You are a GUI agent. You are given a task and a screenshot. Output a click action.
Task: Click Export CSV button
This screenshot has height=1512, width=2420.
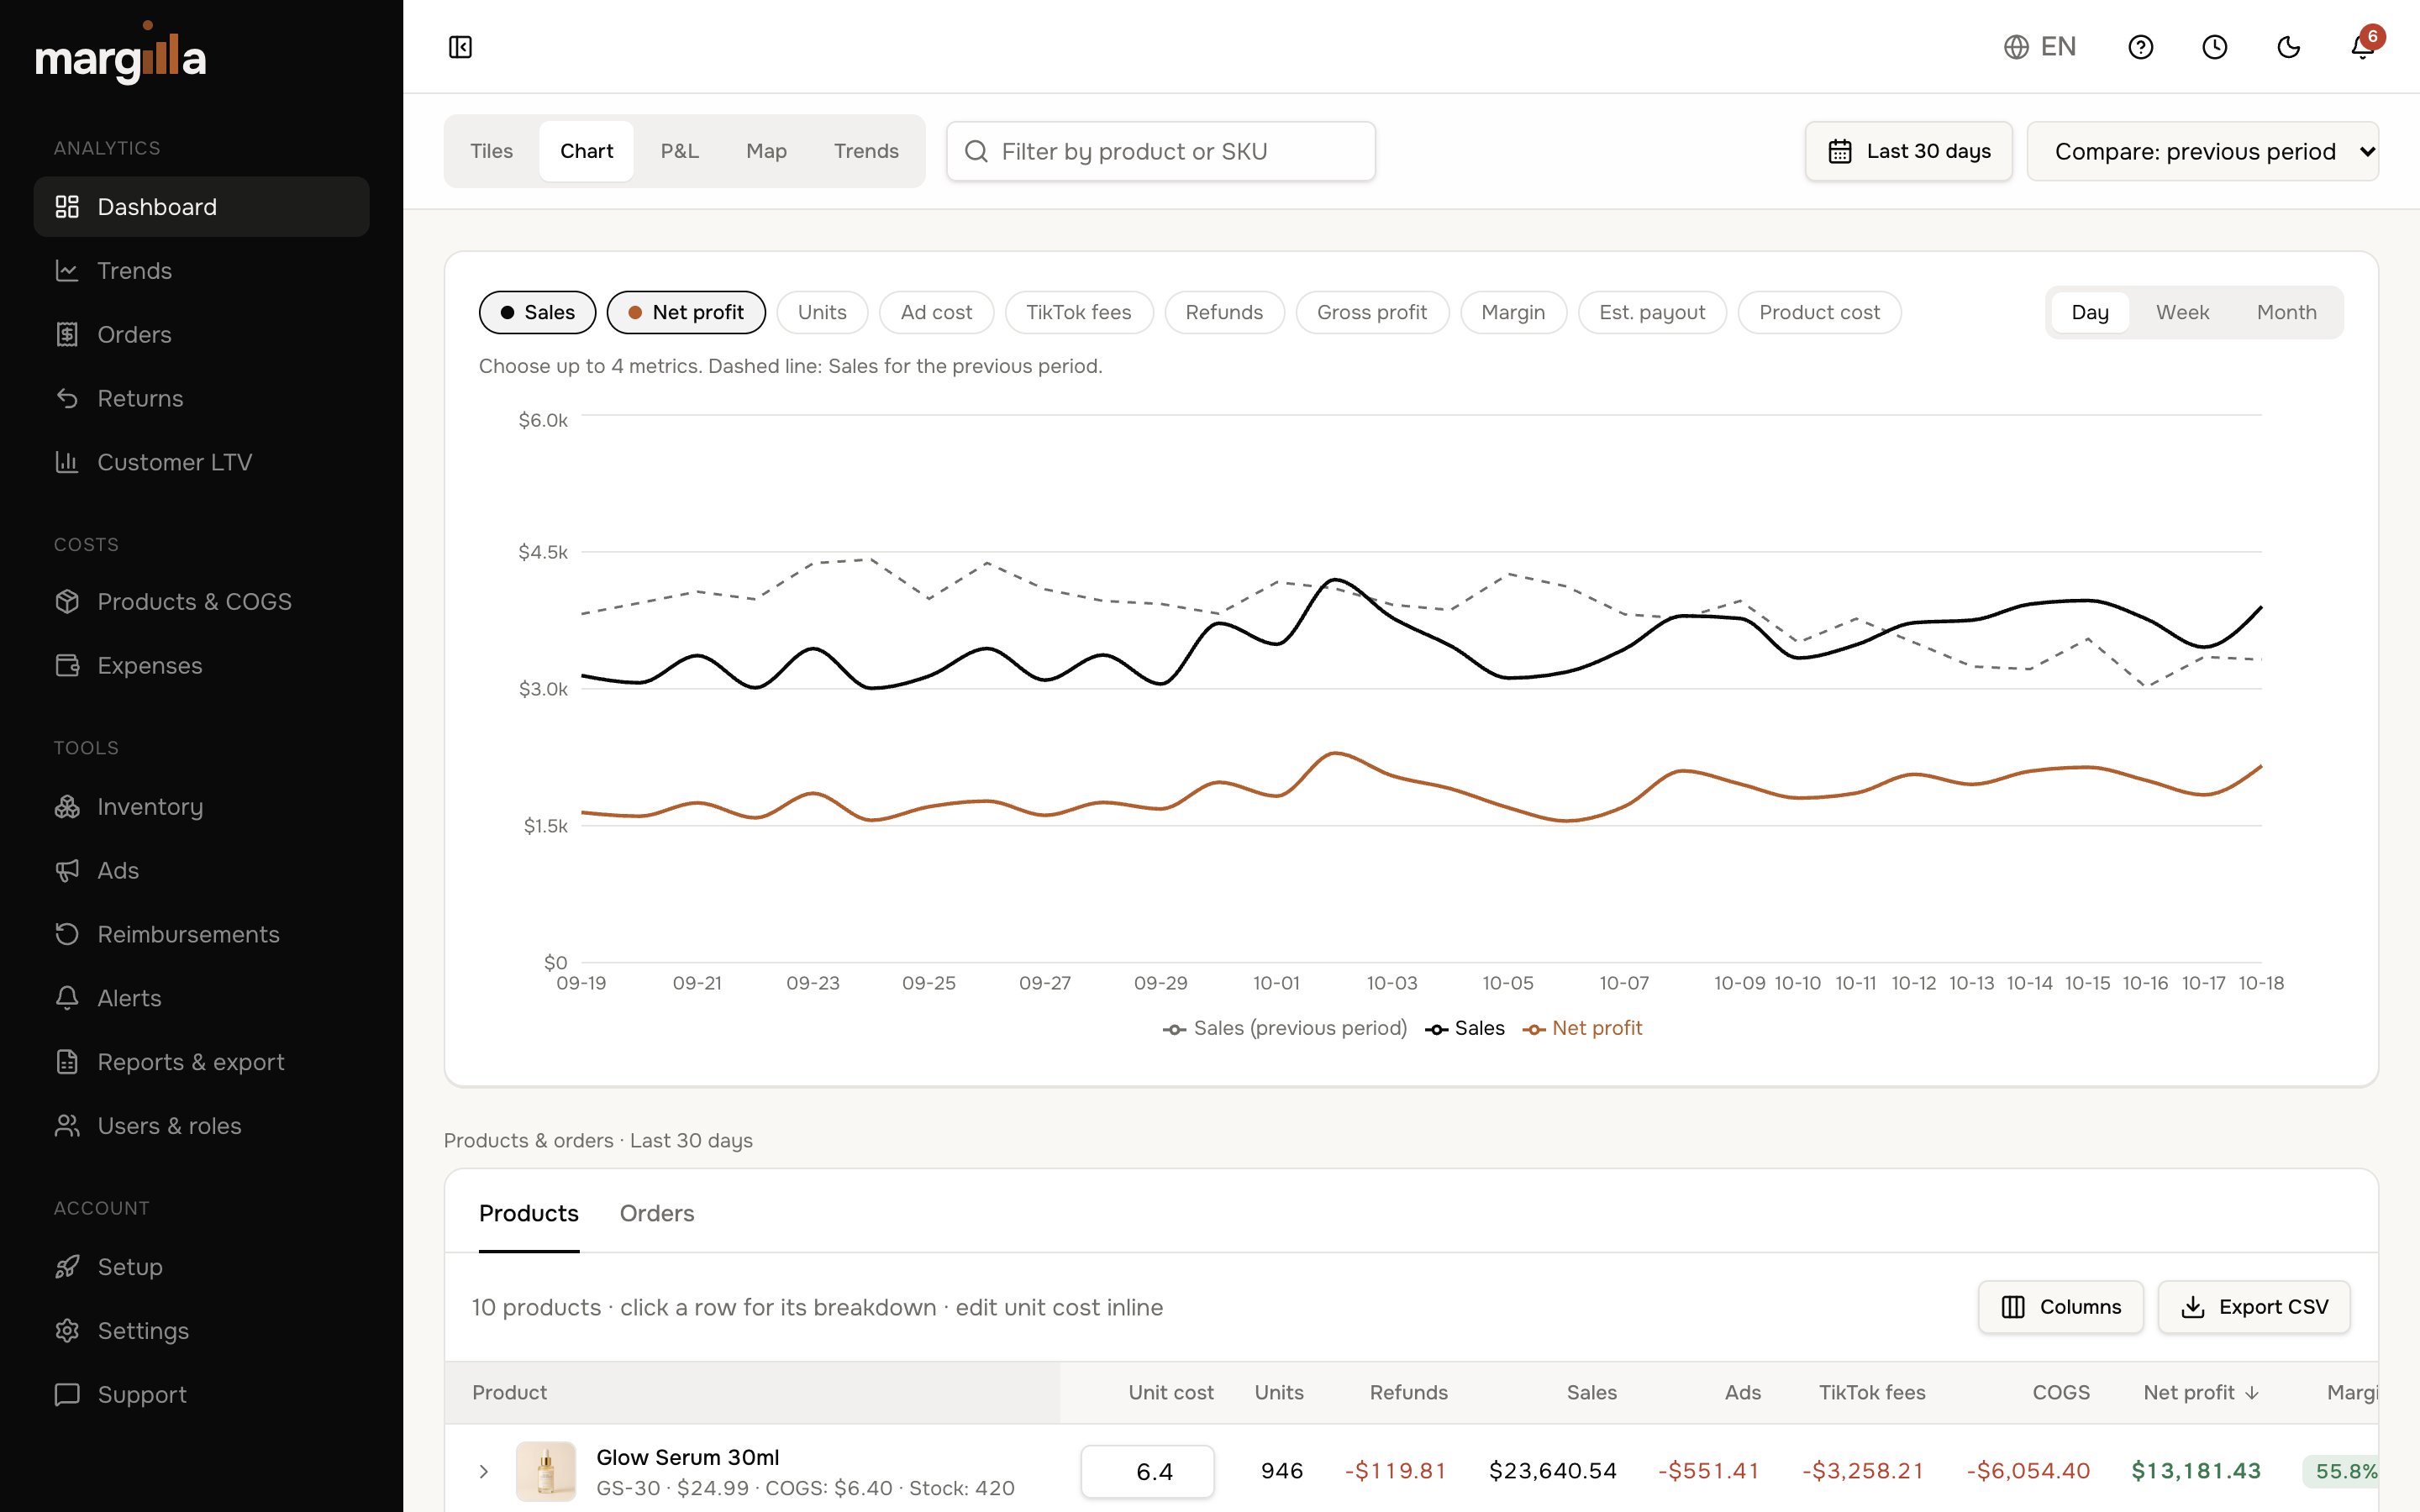2253,1307
